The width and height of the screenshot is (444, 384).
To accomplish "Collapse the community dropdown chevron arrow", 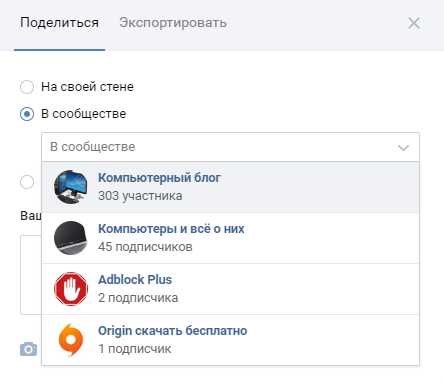I will tap(403, 148).
